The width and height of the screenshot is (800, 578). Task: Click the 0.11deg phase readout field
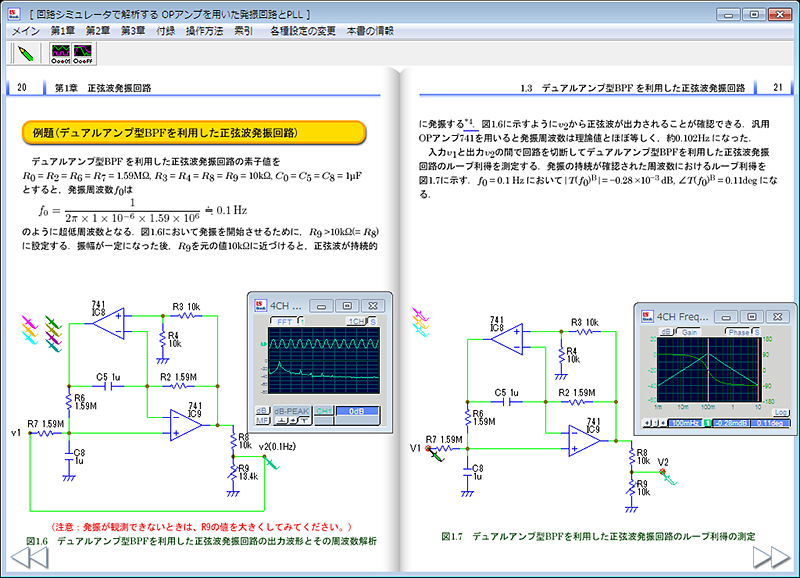click(x=770, y=423)
